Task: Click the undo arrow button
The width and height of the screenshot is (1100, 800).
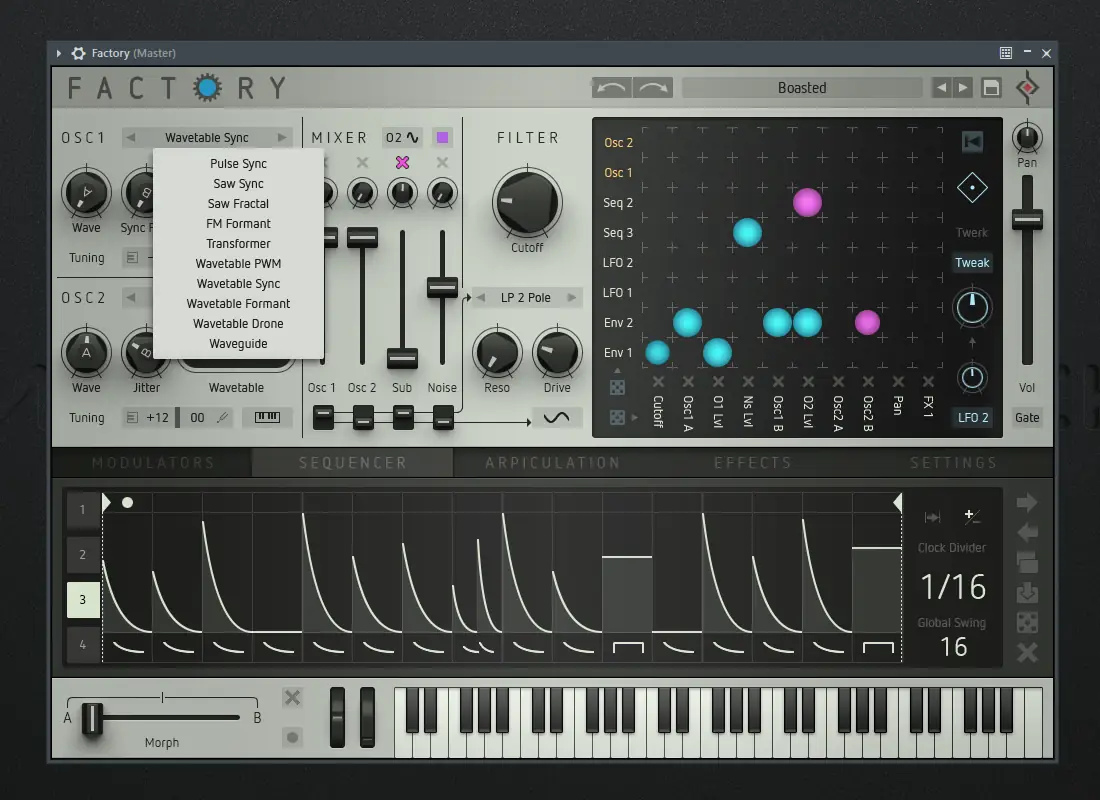Action: [x=611, y=88]
